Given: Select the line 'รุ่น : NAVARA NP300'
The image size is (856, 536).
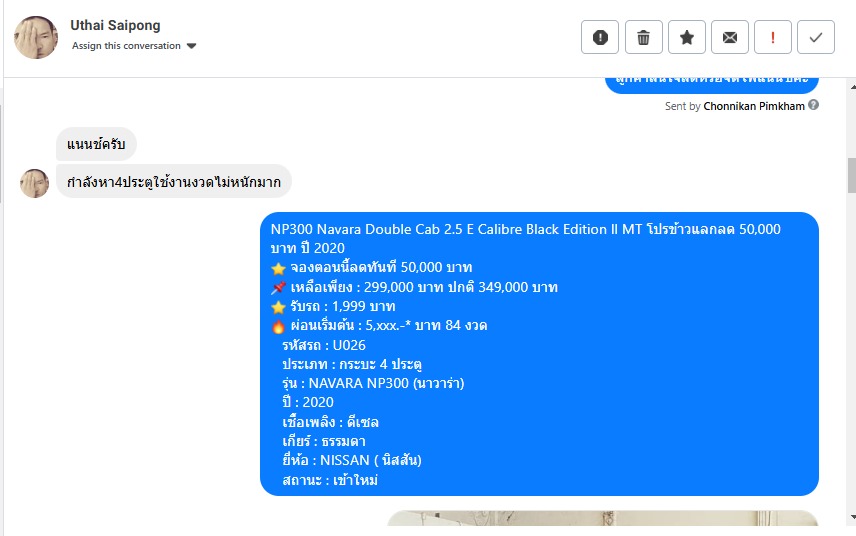Looking at the screenshot, I should point(373,383).
